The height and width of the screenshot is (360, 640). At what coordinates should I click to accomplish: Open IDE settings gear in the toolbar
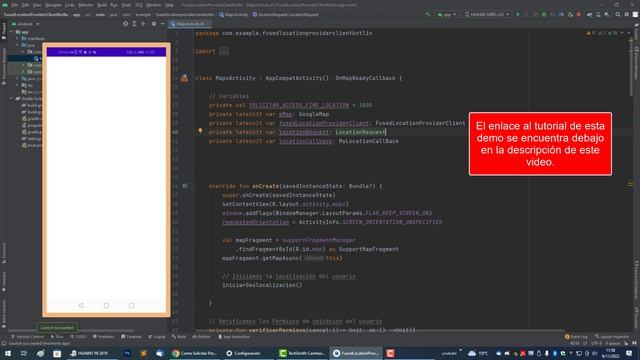coord(627,14)
